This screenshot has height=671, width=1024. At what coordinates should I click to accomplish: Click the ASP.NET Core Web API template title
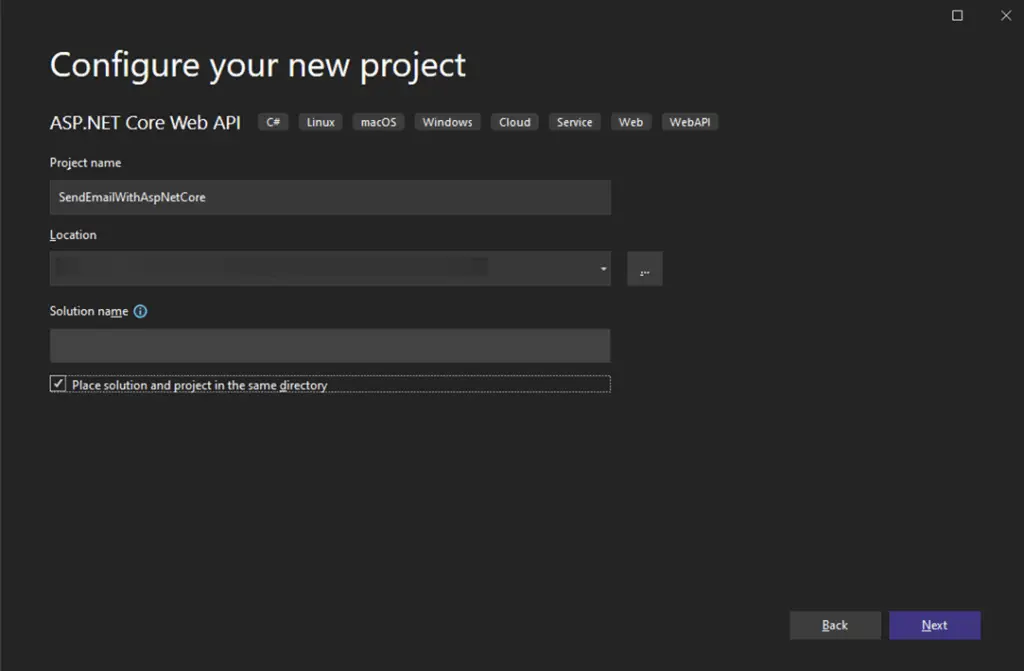coord(145,123)
